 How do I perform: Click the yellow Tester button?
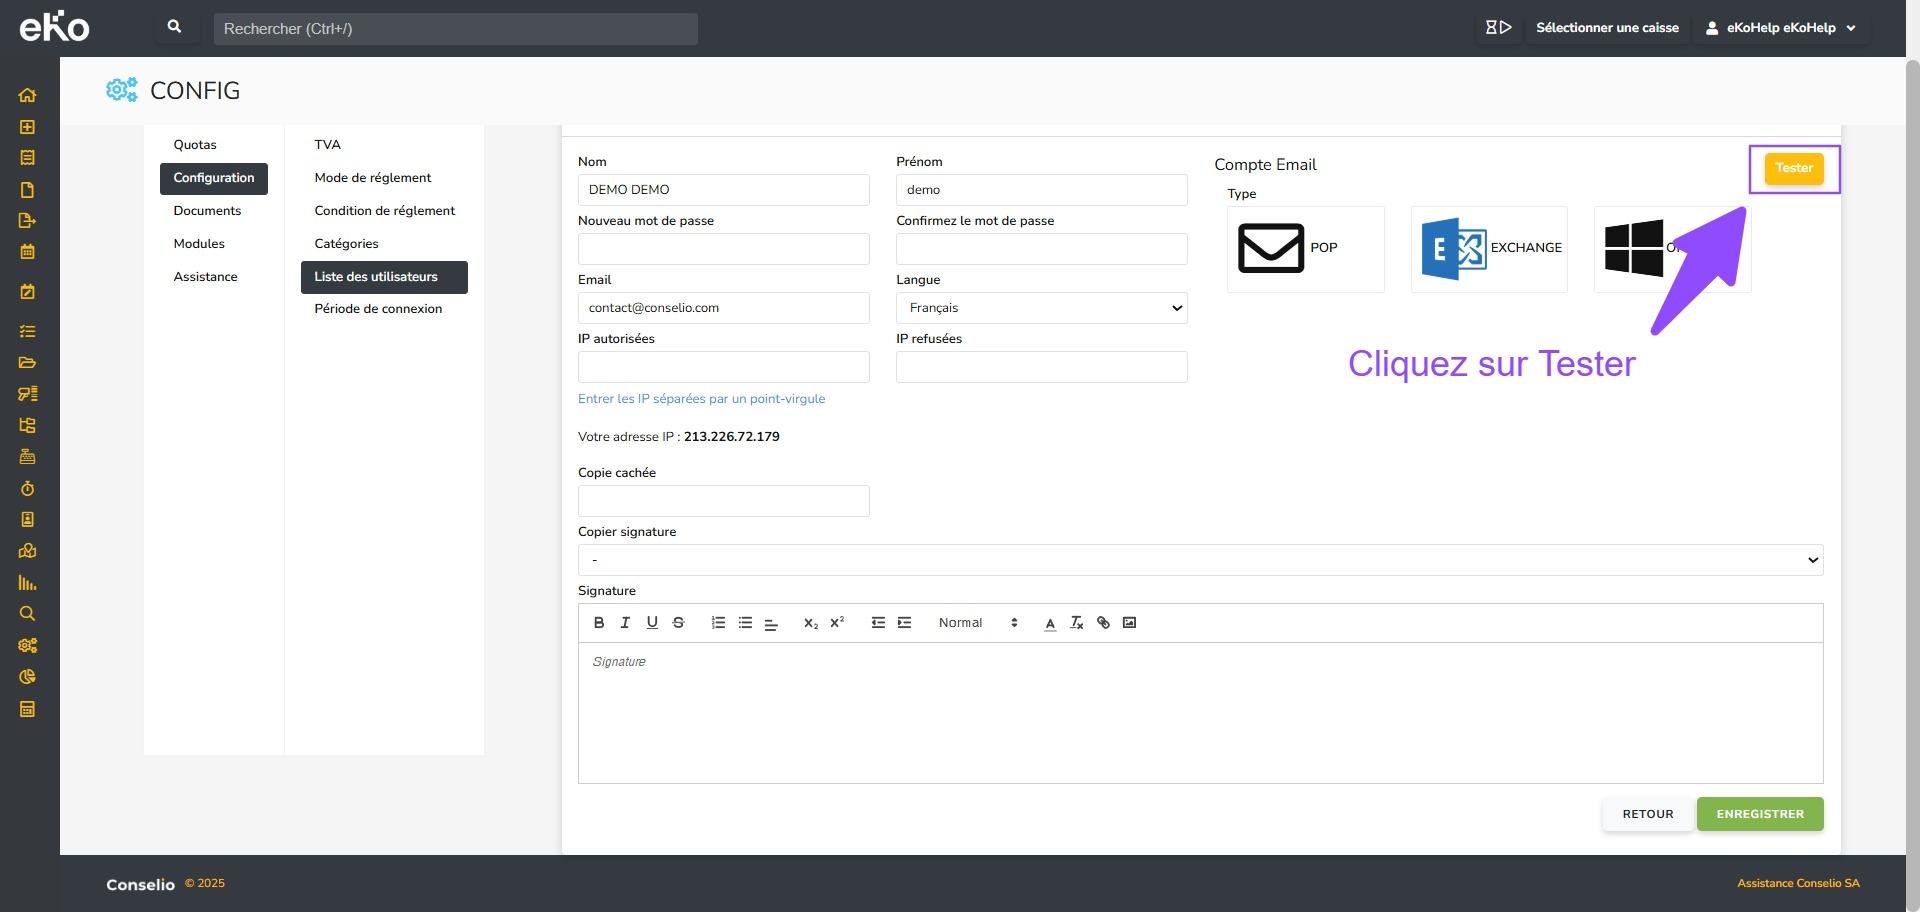coord(1793,168)
